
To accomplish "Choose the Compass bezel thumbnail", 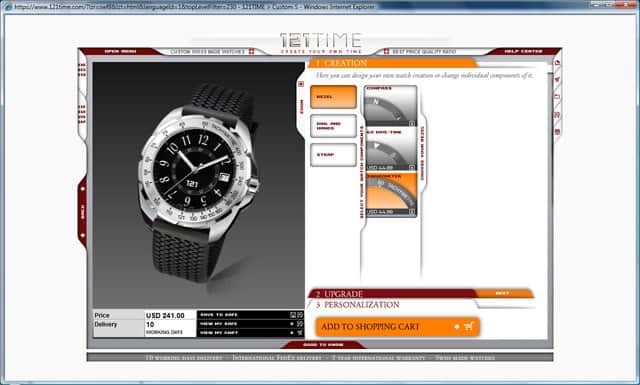I will coord(391,106).
